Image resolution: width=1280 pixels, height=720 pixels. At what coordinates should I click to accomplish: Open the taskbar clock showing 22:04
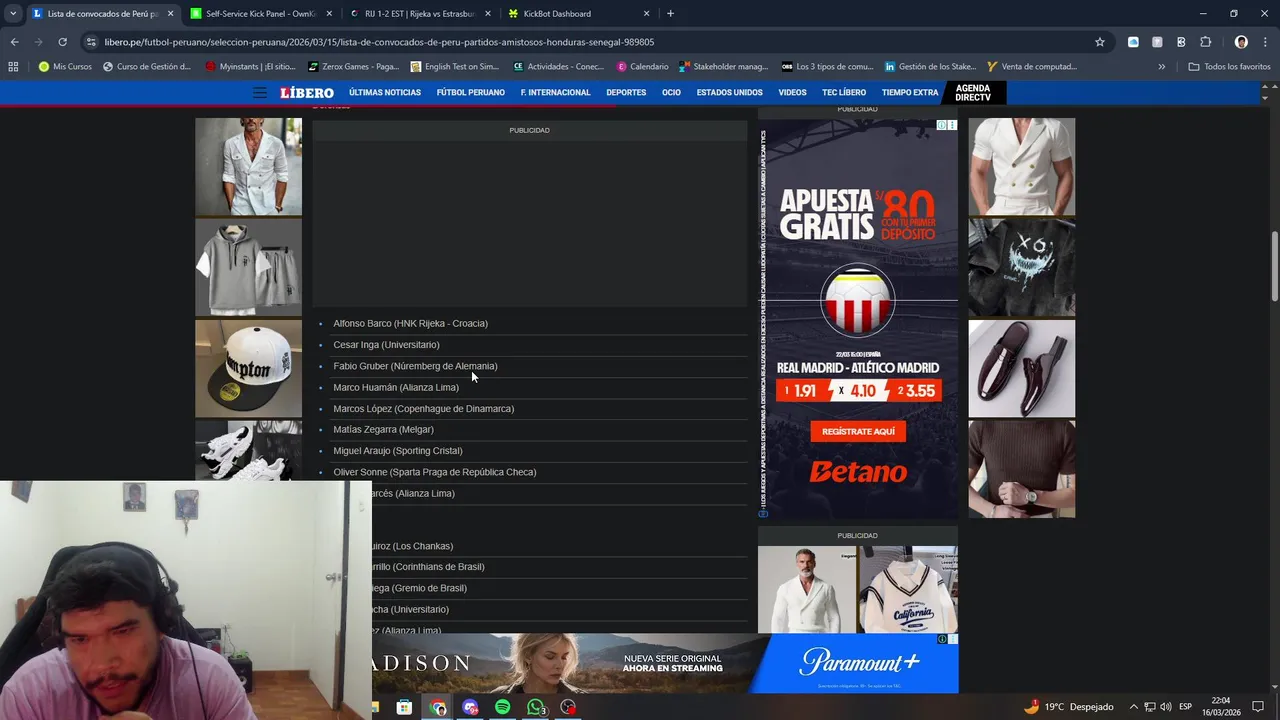(1220, 707)
